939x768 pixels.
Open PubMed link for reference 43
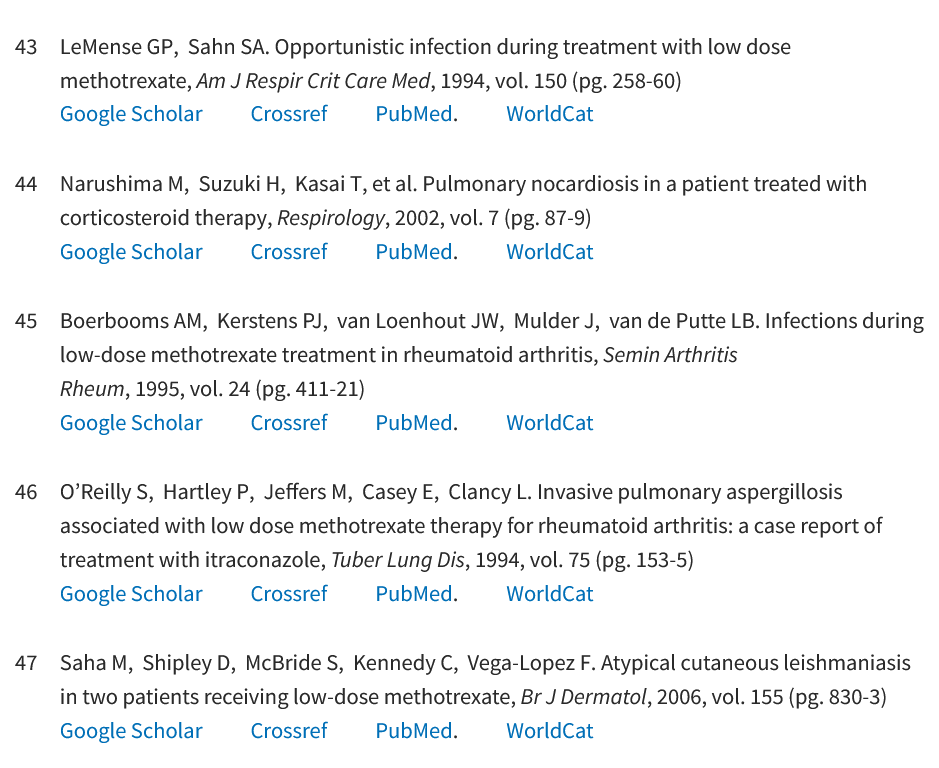pos(414,114)
